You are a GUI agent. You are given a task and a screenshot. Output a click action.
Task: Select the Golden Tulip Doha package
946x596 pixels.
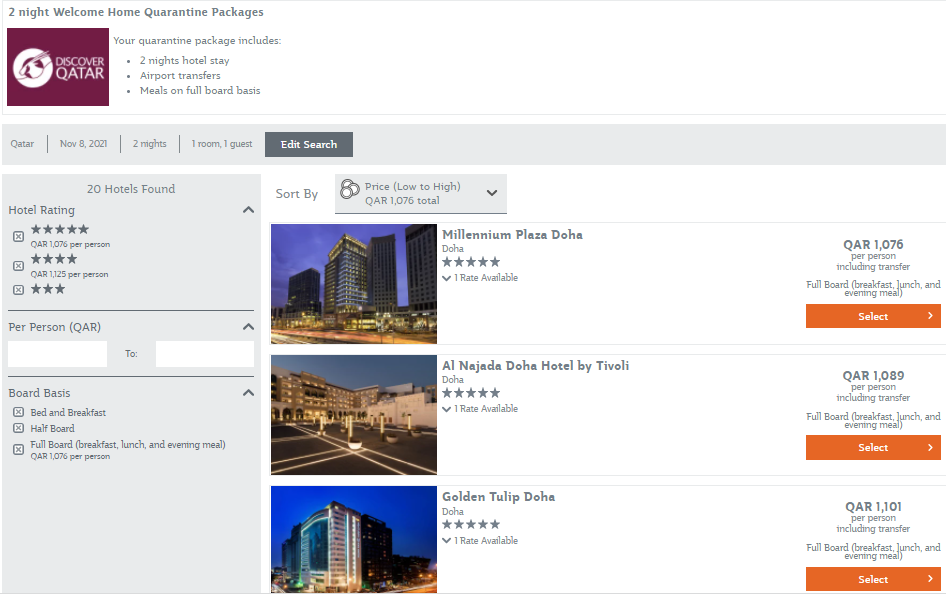(873, 579)
